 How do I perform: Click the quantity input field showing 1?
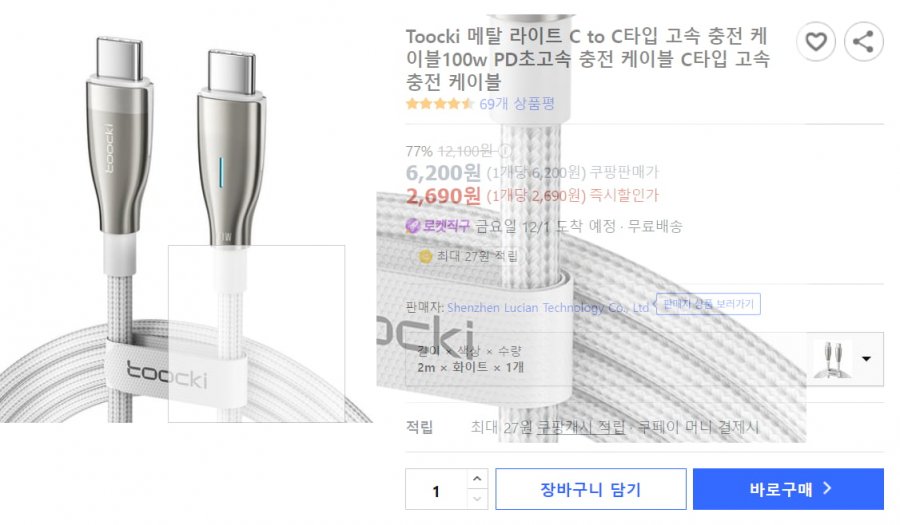point(436,489)
